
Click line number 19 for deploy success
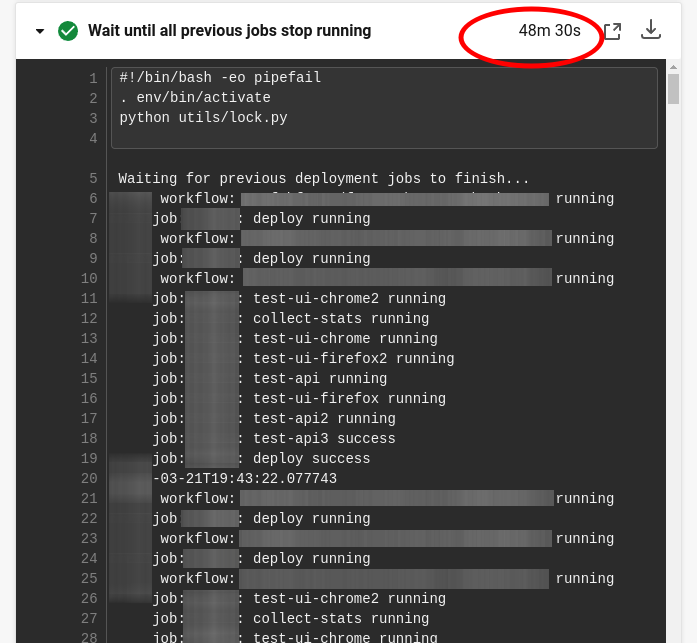89,459
